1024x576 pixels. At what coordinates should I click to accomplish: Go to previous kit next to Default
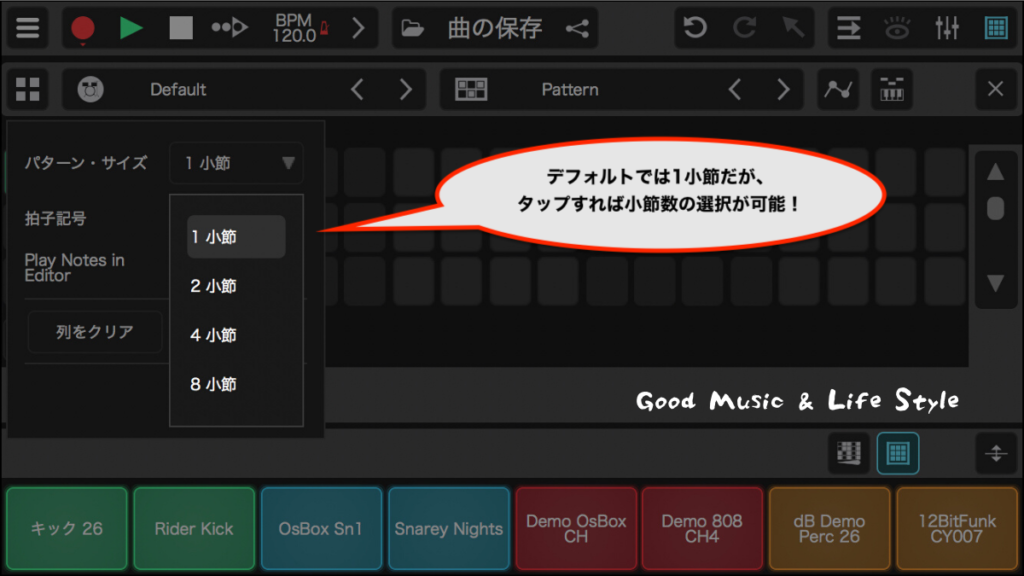tap(357, 89)
